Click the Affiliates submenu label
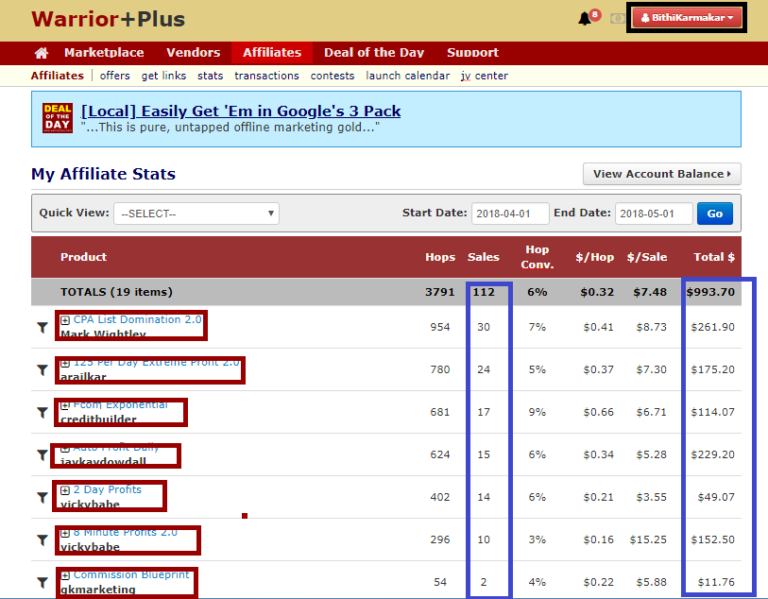 pyautogui.click(x=57, y=76)
